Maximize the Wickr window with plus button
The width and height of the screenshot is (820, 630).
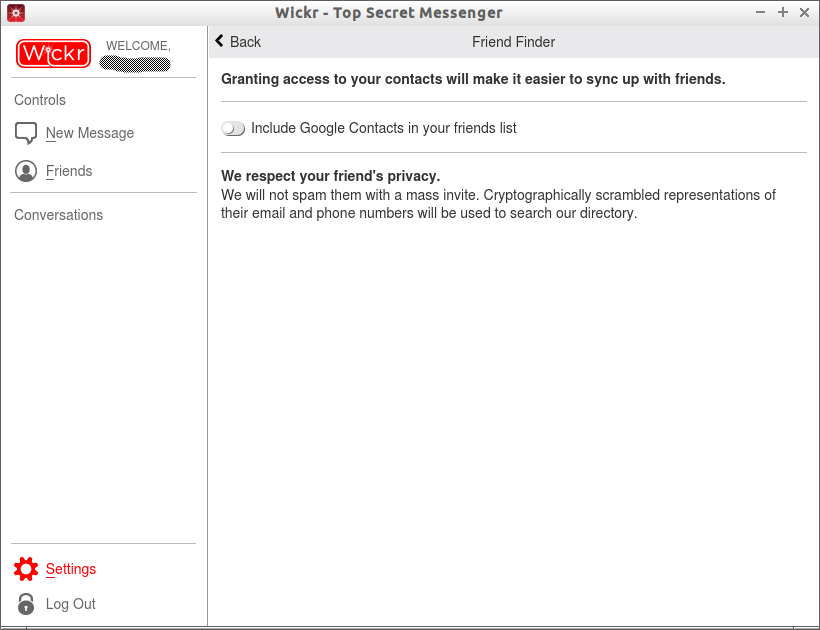click(783, 12)
